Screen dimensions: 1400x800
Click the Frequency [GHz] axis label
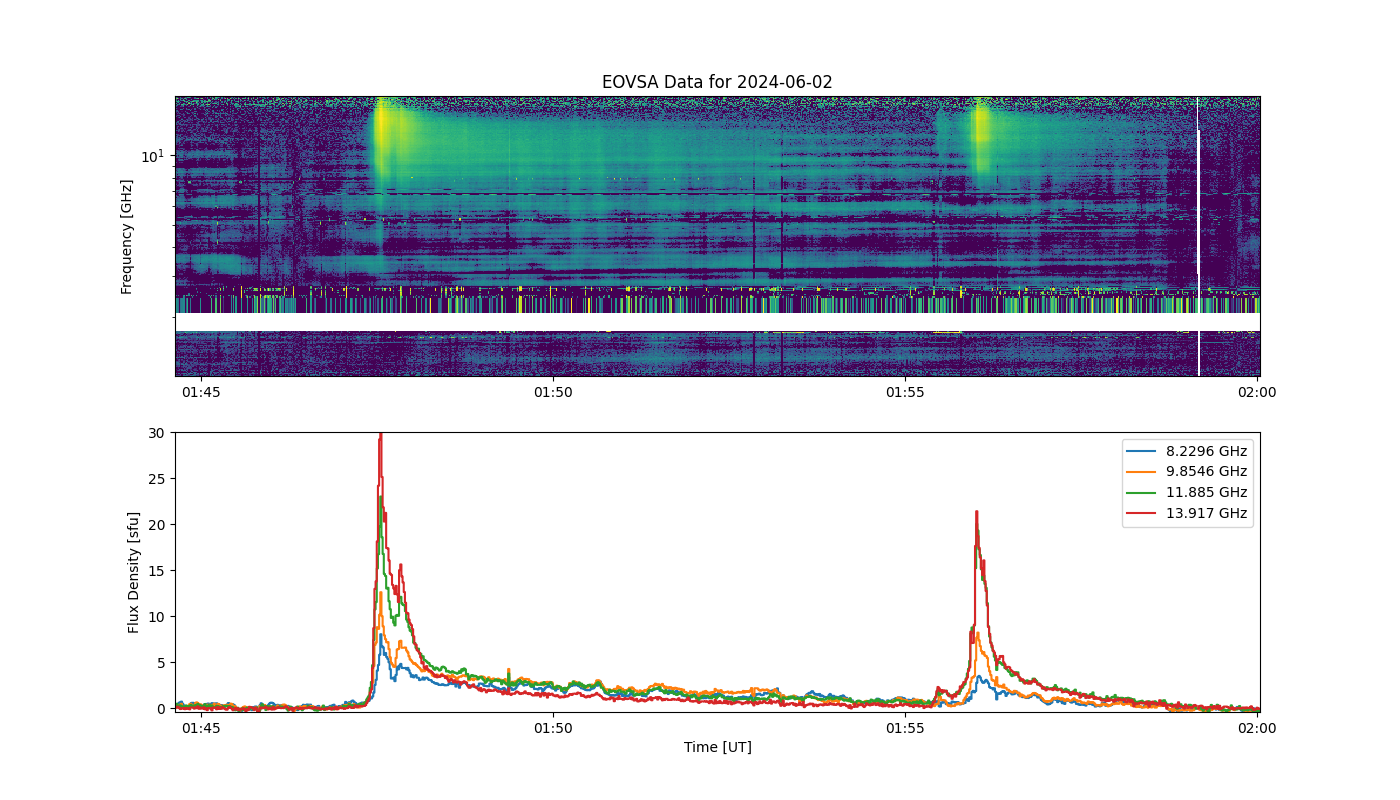pyautogui.click(x=127, y=236)
